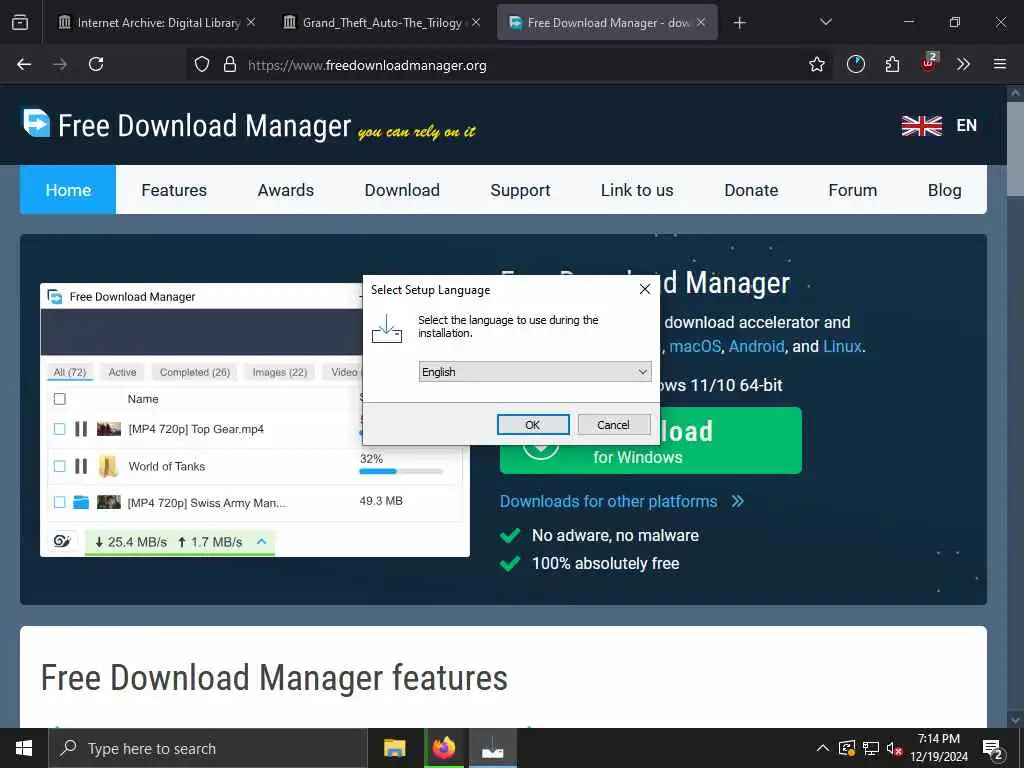Open the Link to us menu item

pos(637,190)
